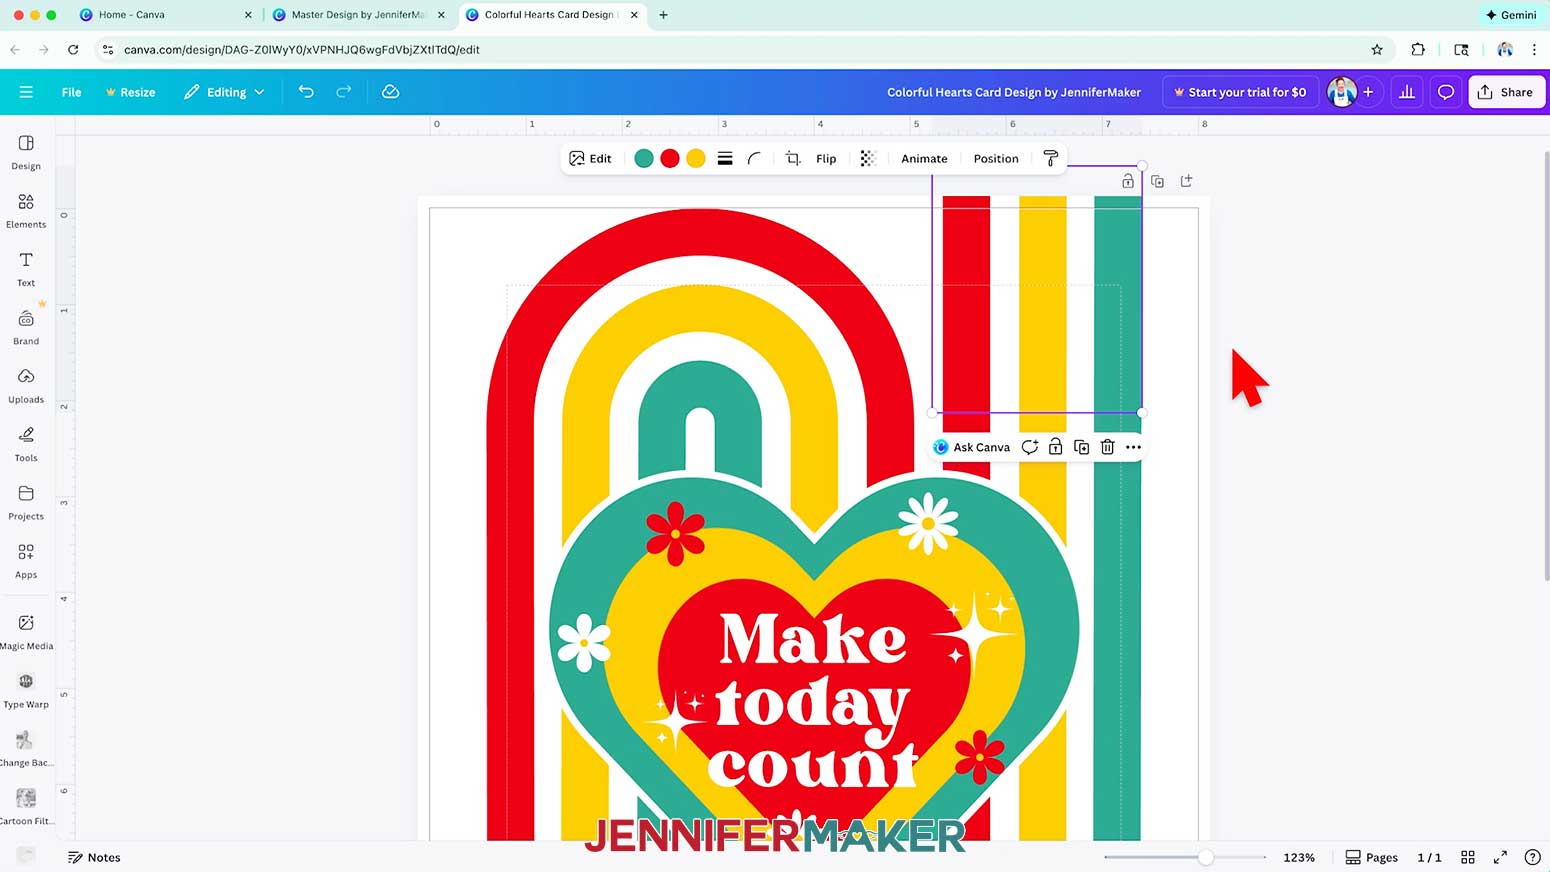Delete the selected element
Image resolution: width=1550 pixels, height=872 pixels.
[1107, 447]
